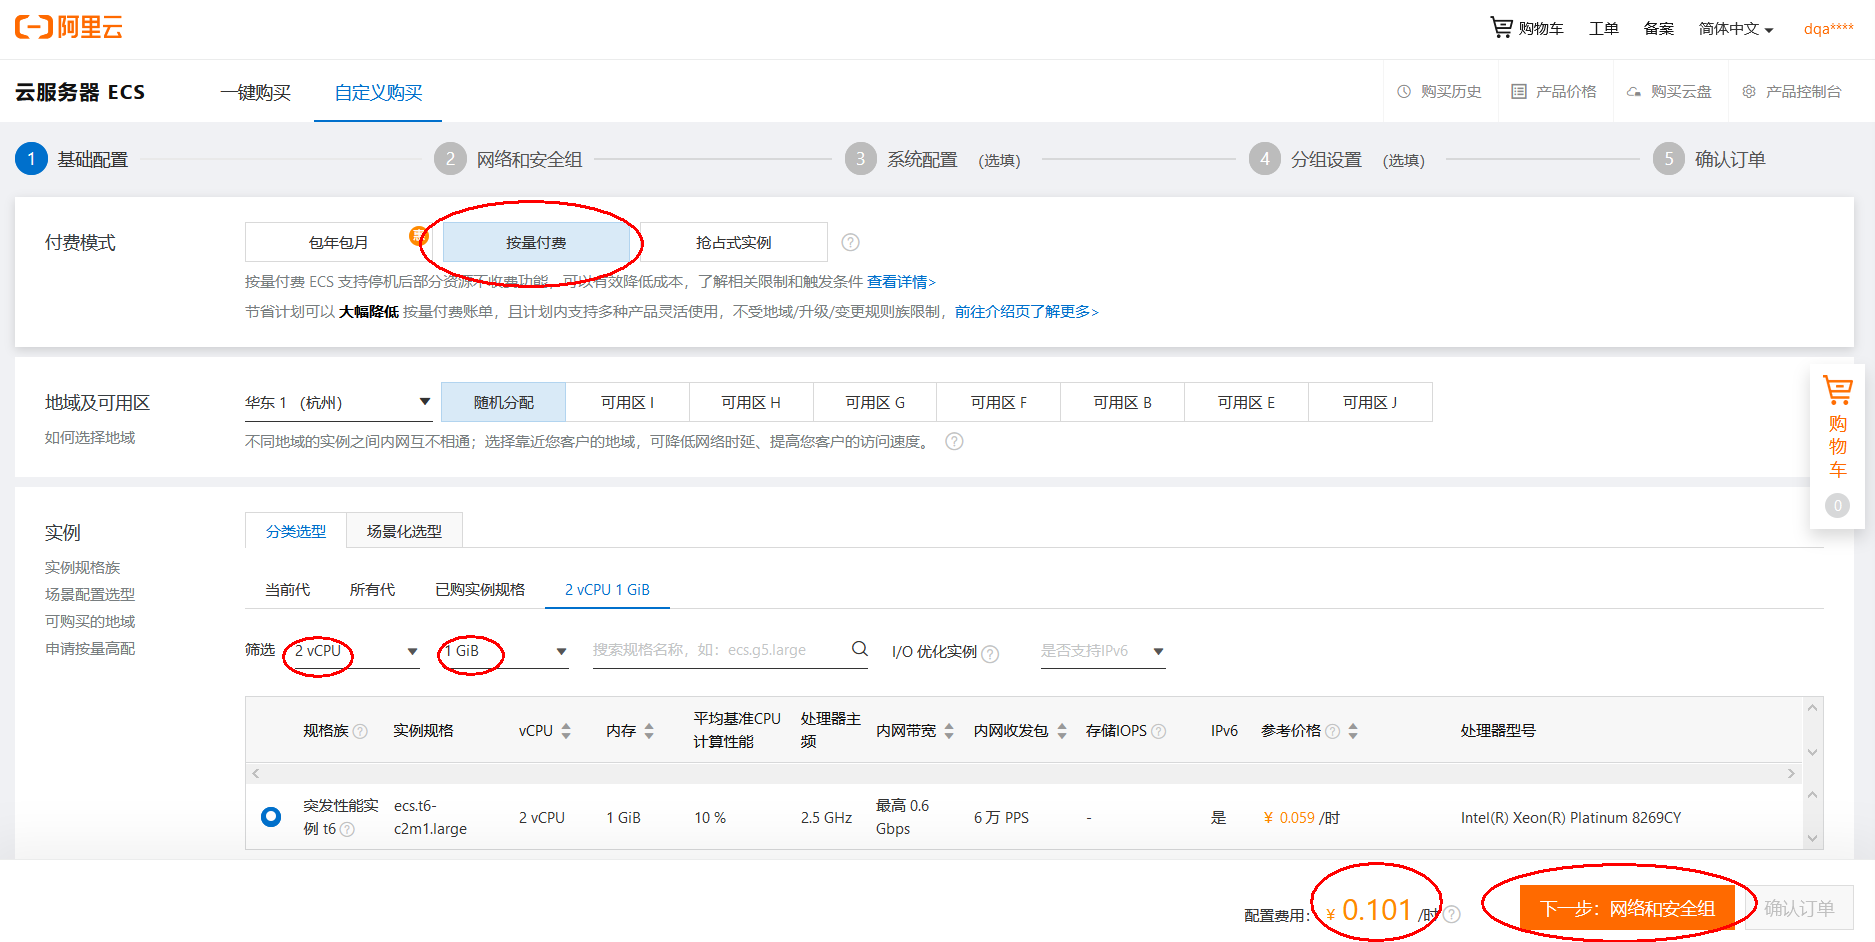Open 查看详情 link
1875x942 pixels.
(x=901, y=282)
